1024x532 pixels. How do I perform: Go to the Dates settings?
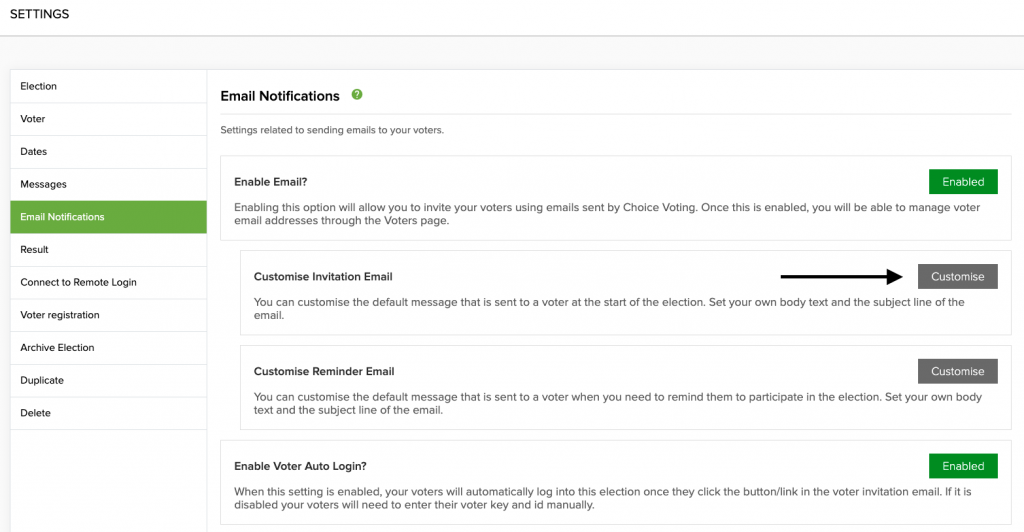[x=108, y=151]
